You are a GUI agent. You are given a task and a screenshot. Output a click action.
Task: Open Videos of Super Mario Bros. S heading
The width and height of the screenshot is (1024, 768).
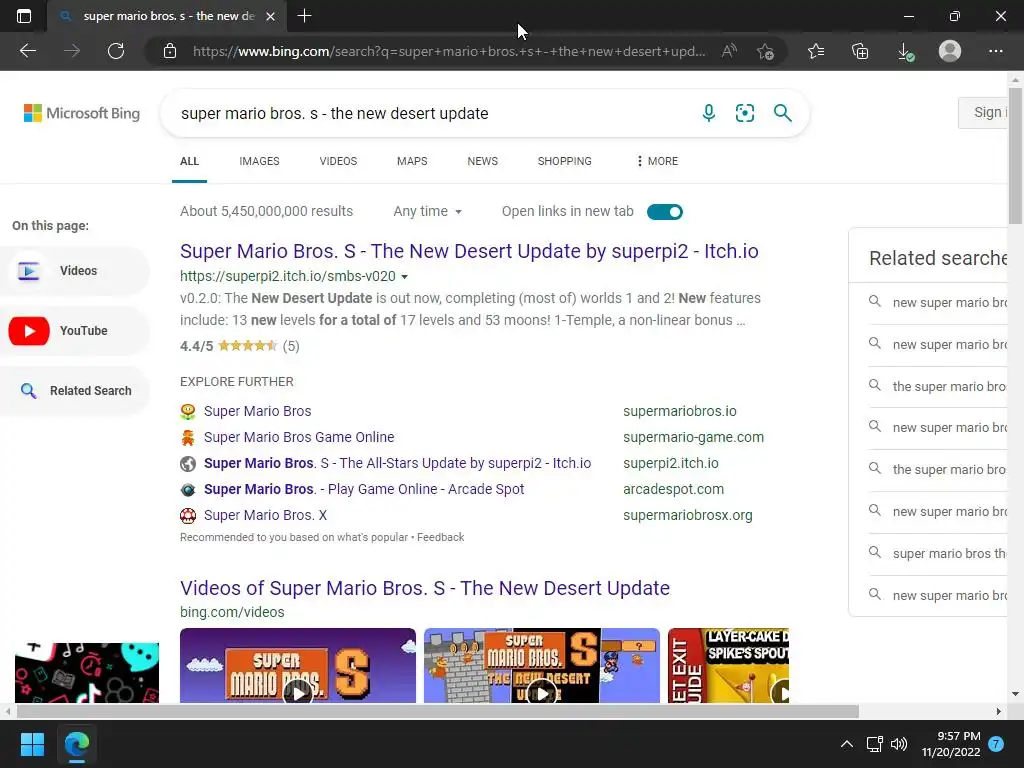[x=425, y=588]
